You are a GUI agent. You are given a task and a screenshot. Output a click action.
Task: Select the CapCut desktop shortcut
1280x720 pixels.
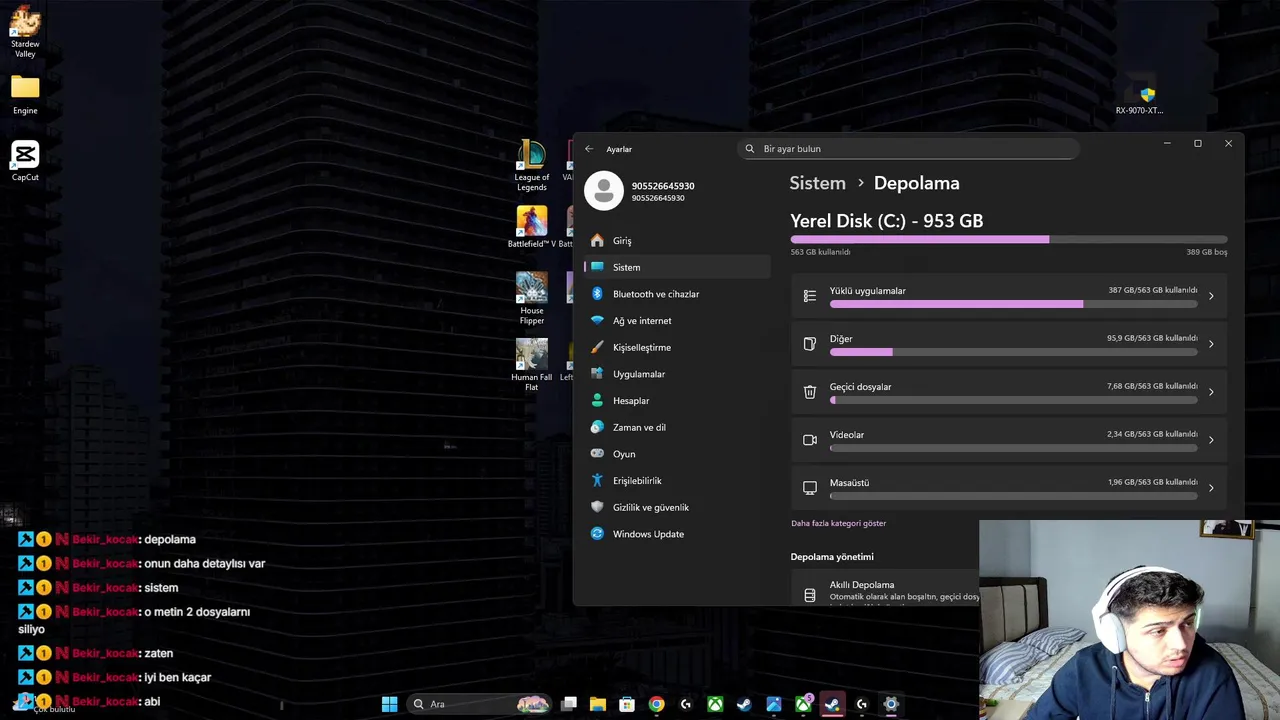point(25,162)
